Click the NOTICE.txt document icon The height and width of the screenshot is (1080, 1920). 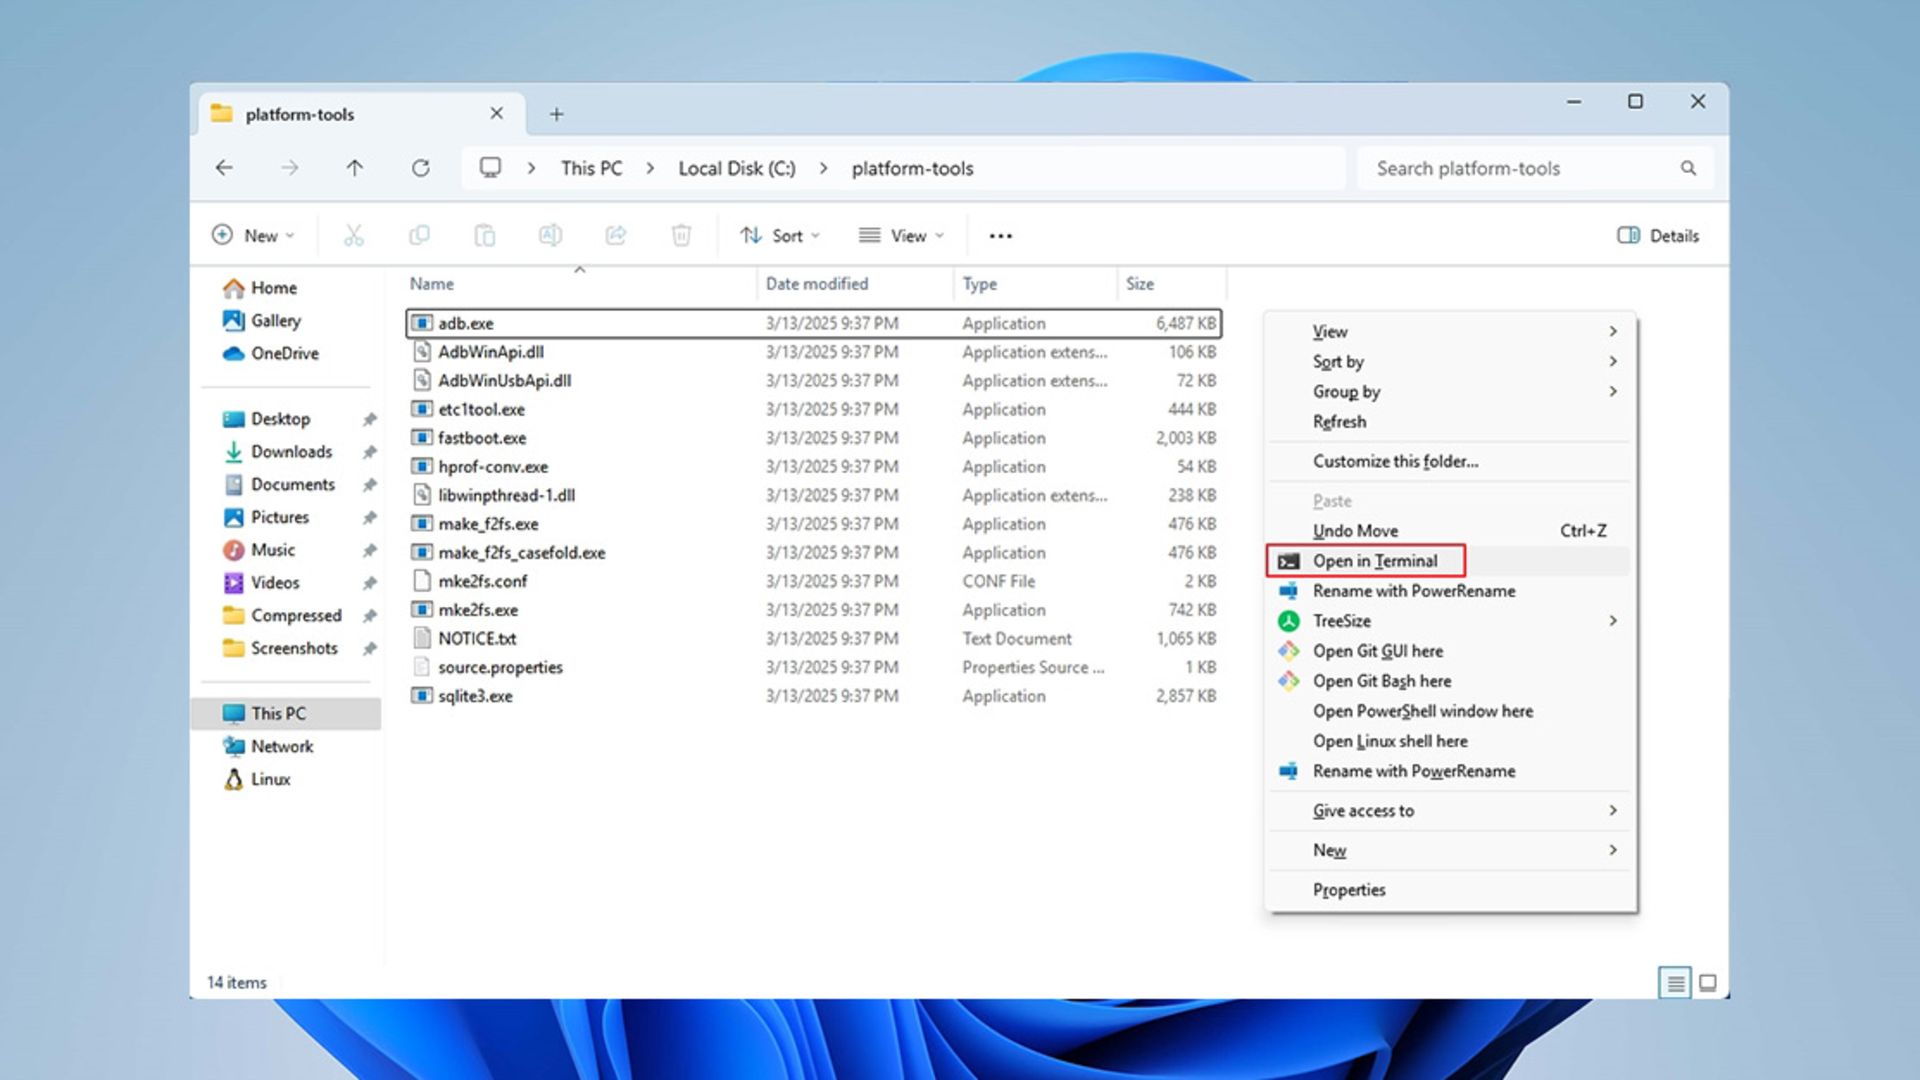pyautogui.click(x=422, y=638)
